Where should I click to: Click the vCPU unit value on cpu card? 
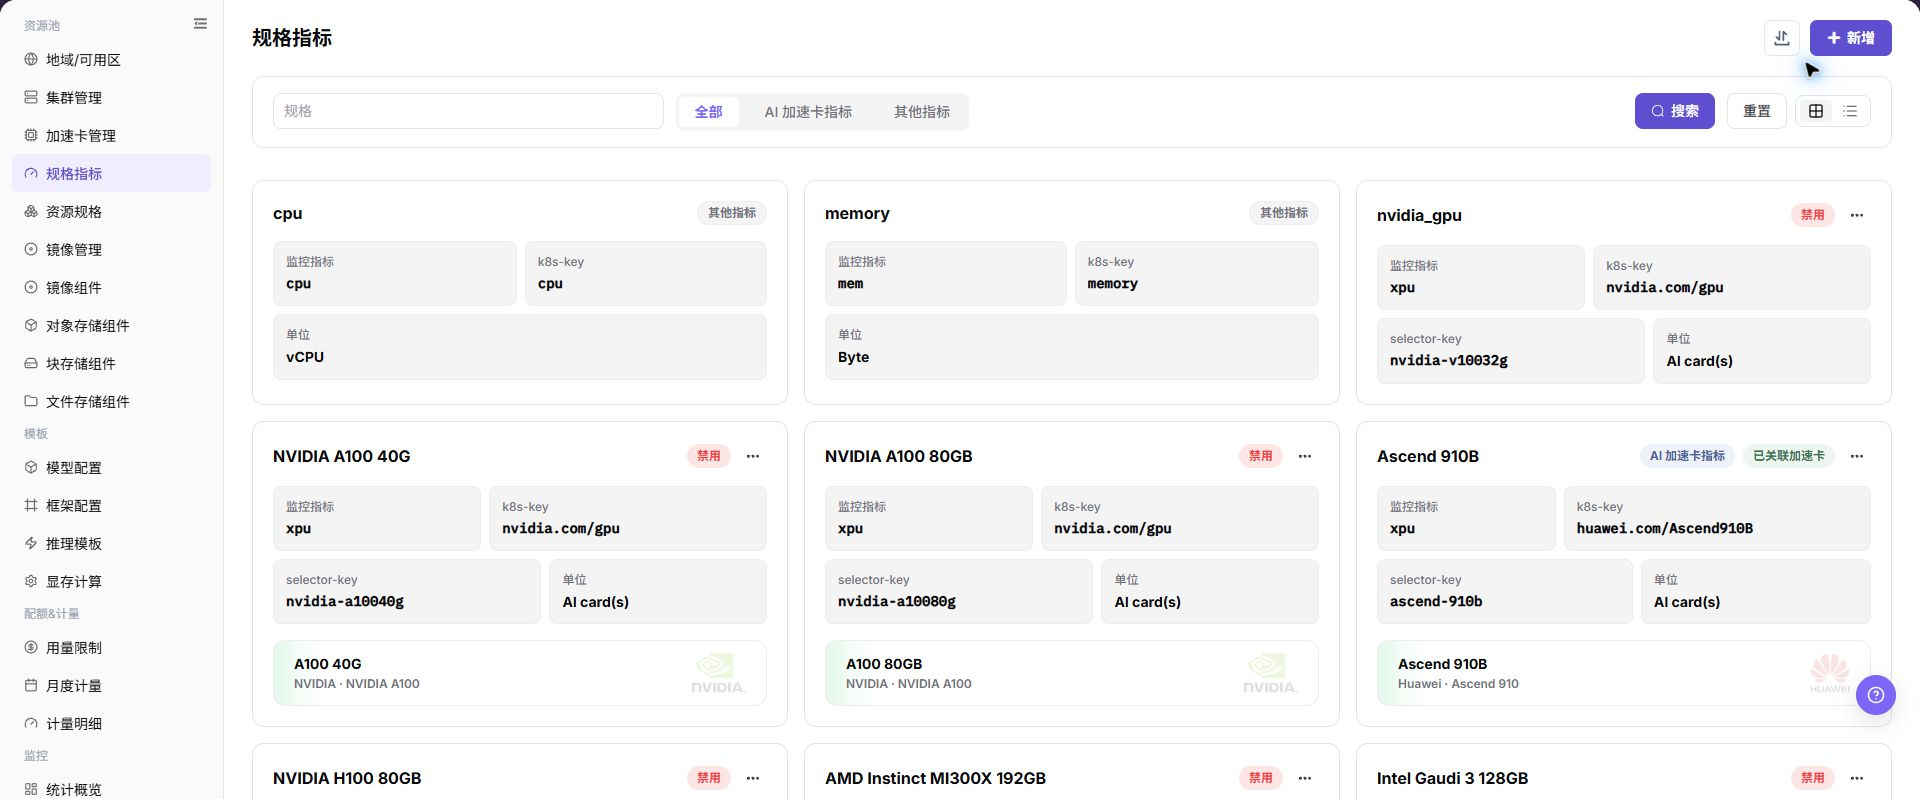[x=304, y=357]
